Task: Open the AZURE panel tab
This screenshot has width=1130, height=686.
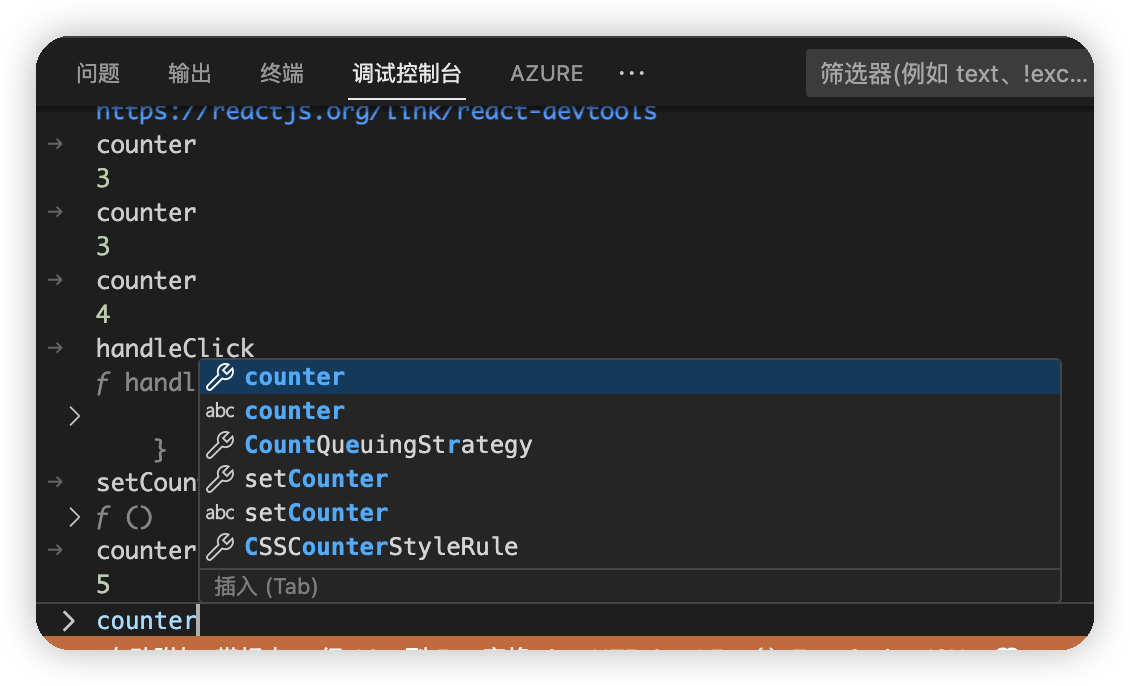Action: [x=546, y=73]
